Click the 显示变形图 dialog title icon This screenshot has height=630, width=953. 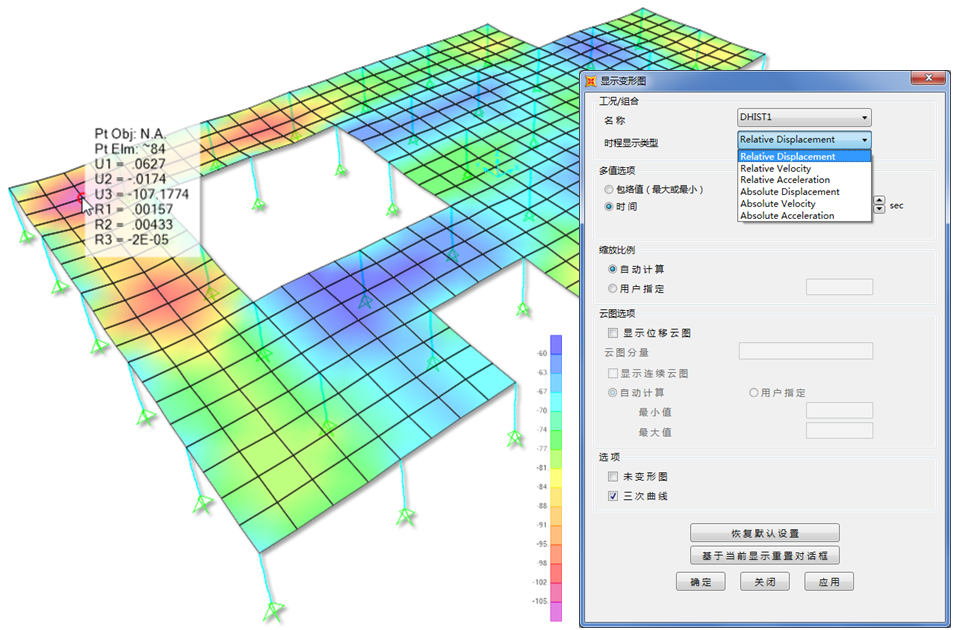coord(591,81)
